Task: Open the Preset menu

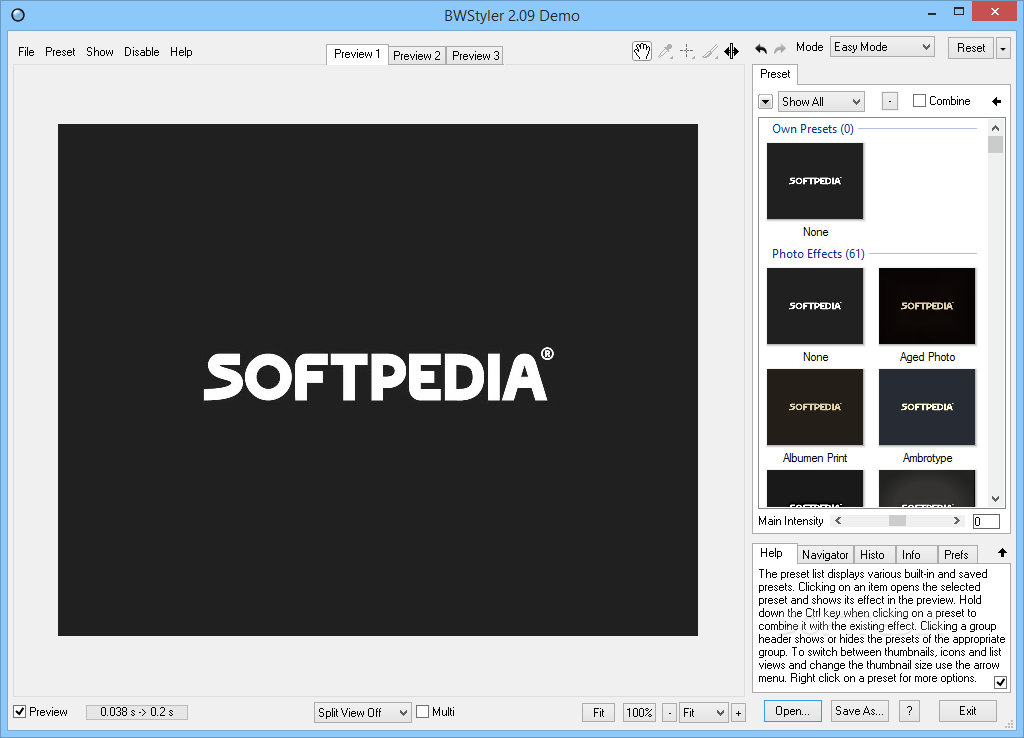Action: 60,52
